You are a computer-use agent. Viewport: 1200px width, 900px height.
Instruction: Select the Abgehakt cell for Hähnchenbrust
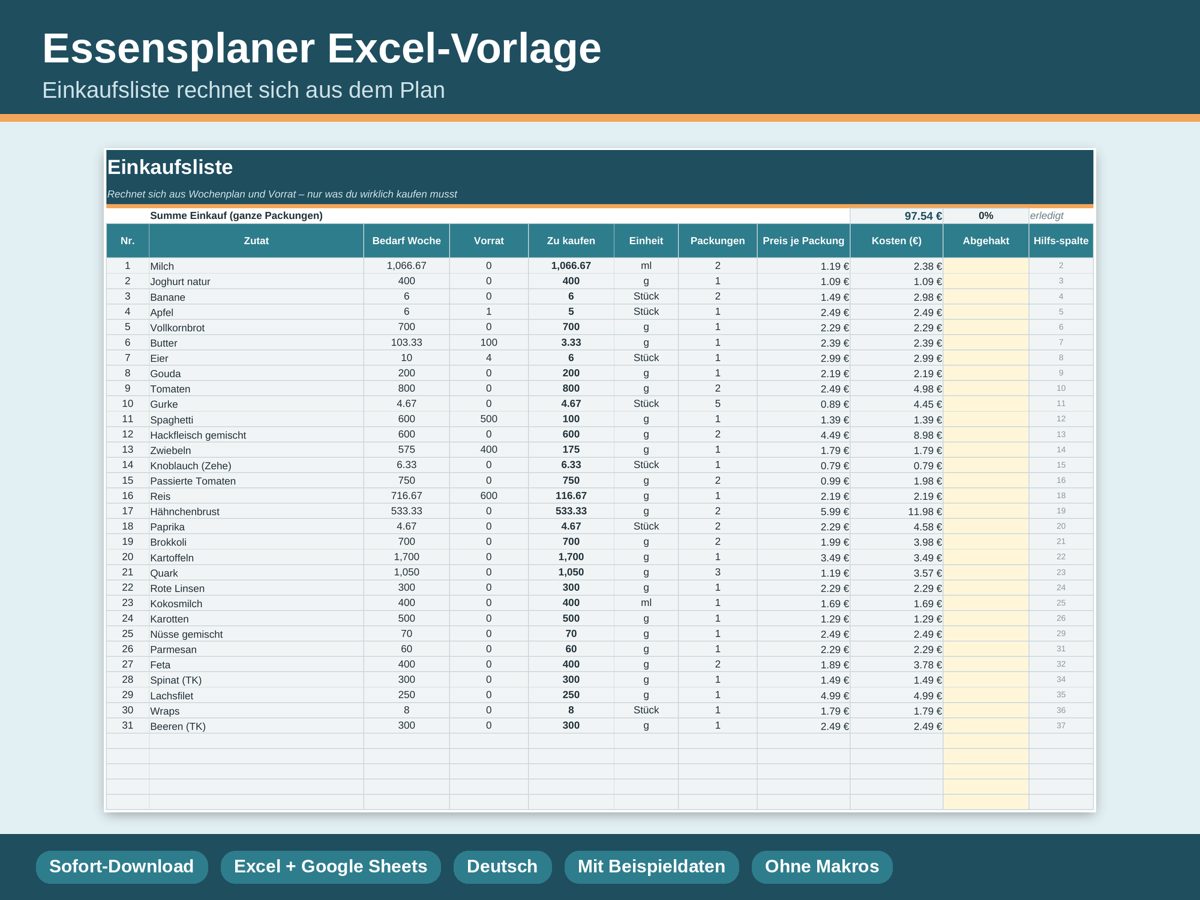[986, 511]
